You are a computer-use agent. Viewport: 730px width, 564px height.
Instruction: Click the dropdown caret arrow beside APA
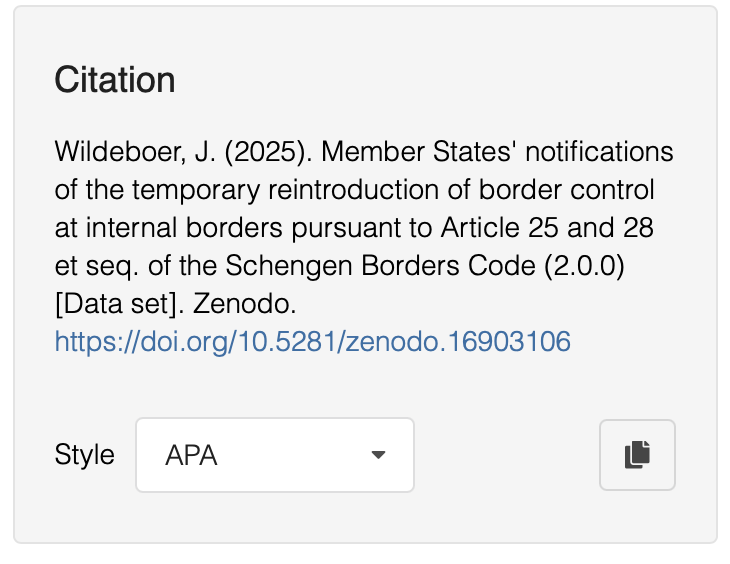(378, 455)
